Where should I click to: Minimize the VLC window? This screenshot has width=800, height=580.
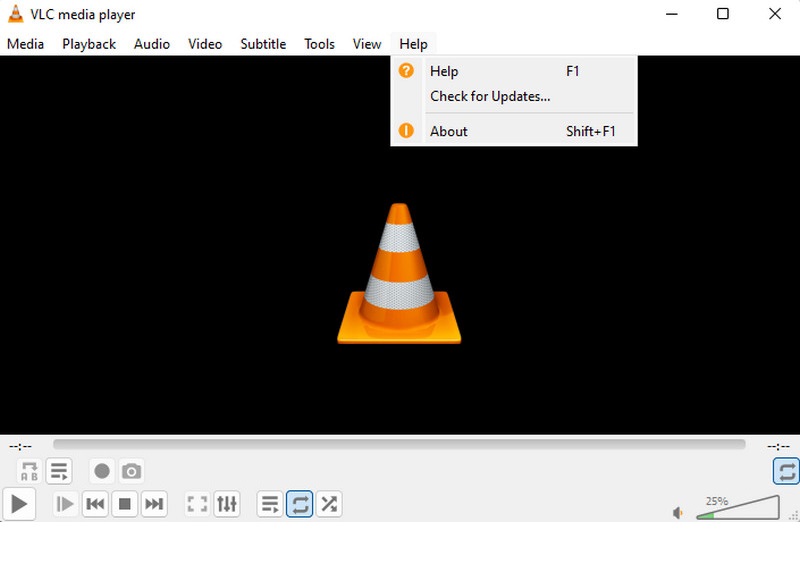[x=672, y=14]
